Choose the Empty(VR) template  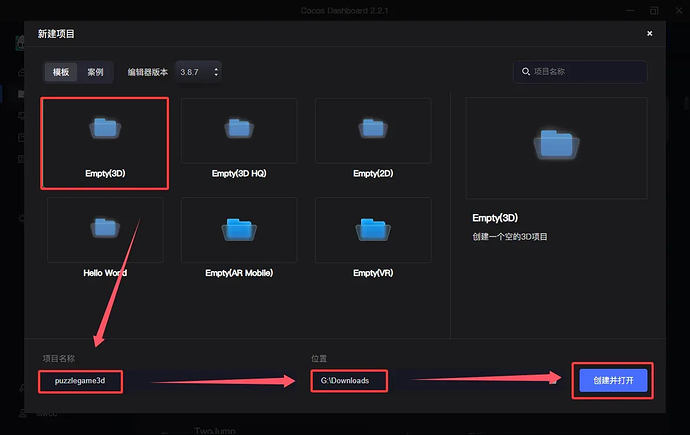[373, 239]
